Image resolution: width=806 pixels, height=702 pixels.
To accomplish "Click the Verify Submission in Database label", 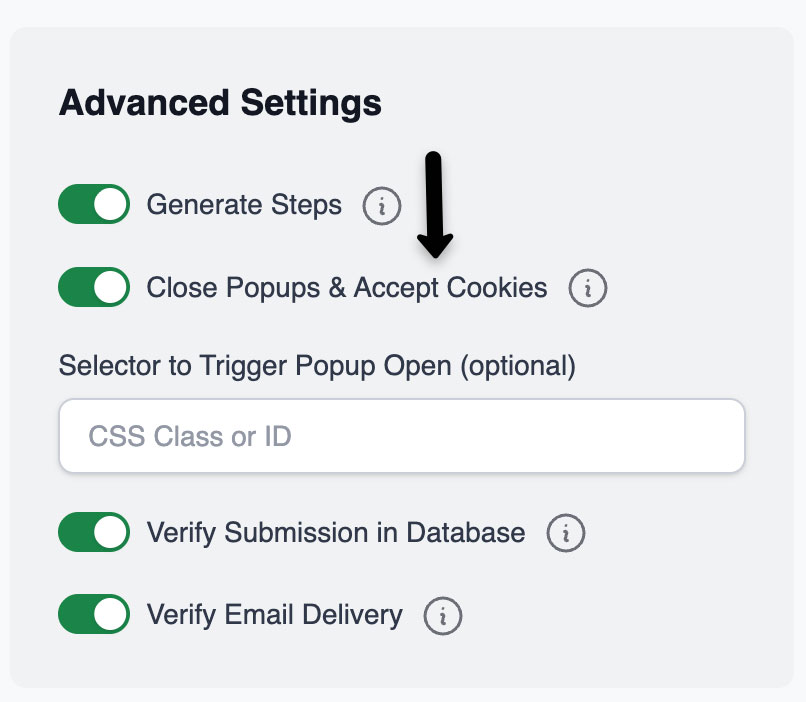I will pos(336,532).
